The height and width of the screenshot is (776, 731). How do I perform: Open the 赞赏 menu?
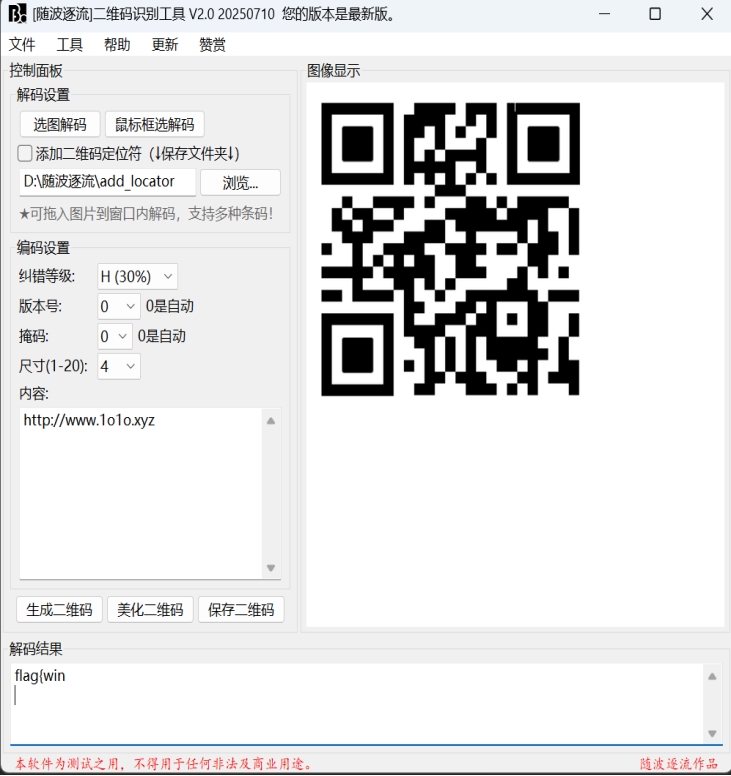(x=212, y=45)
